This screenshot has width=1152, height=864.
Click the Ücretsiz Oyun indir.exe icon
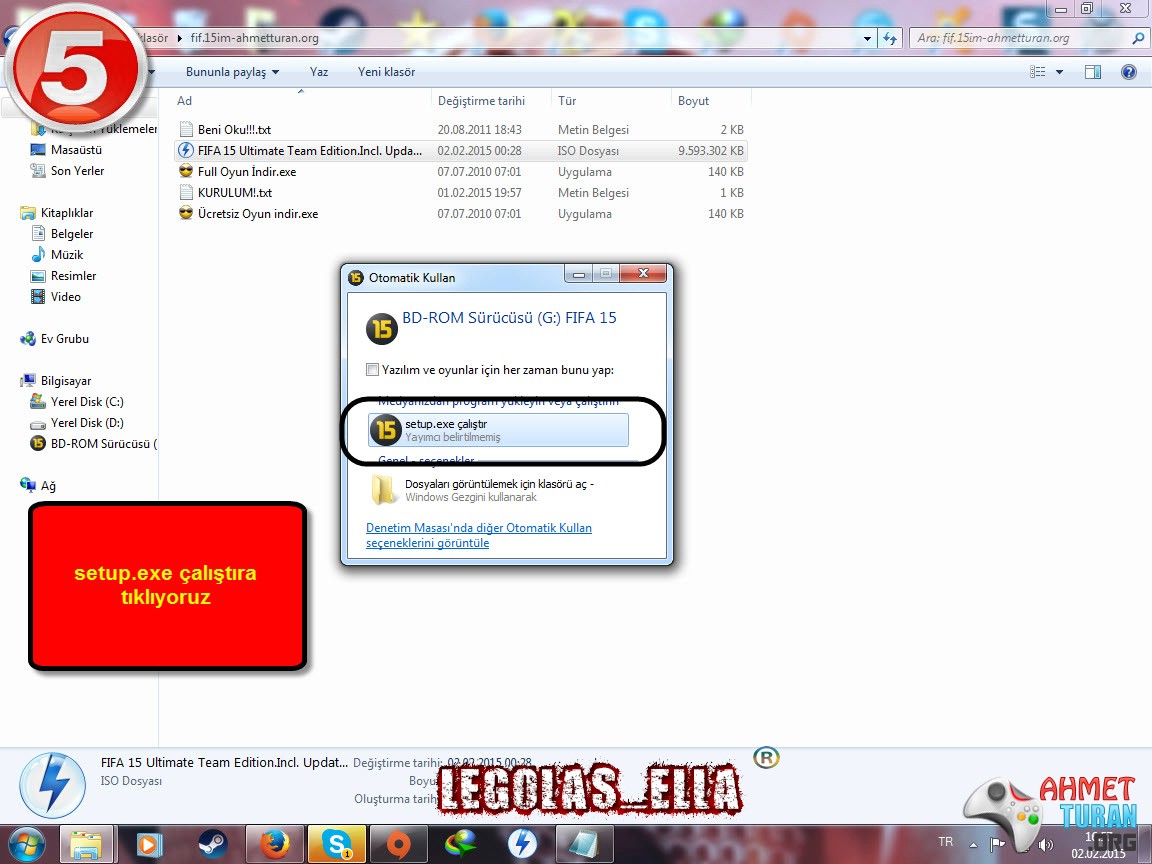187,214
